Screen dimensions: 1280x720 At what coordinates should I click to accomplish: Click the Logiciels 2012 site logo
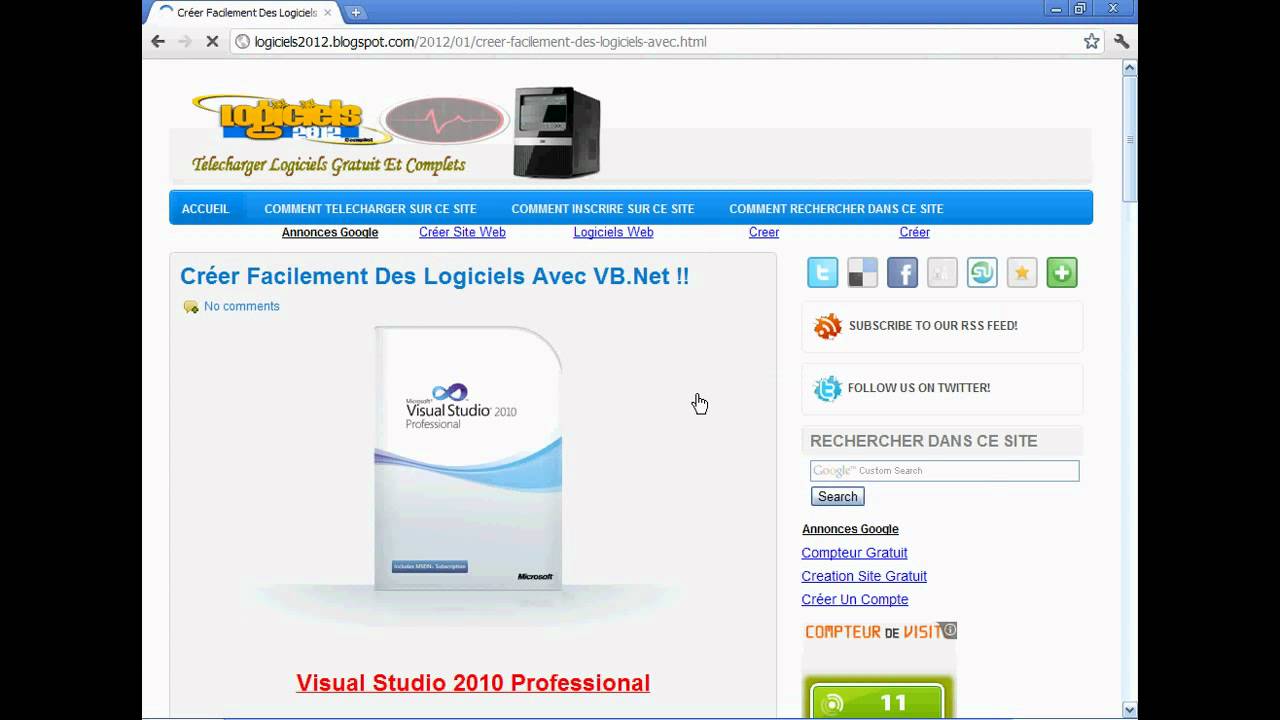point(290,120)
